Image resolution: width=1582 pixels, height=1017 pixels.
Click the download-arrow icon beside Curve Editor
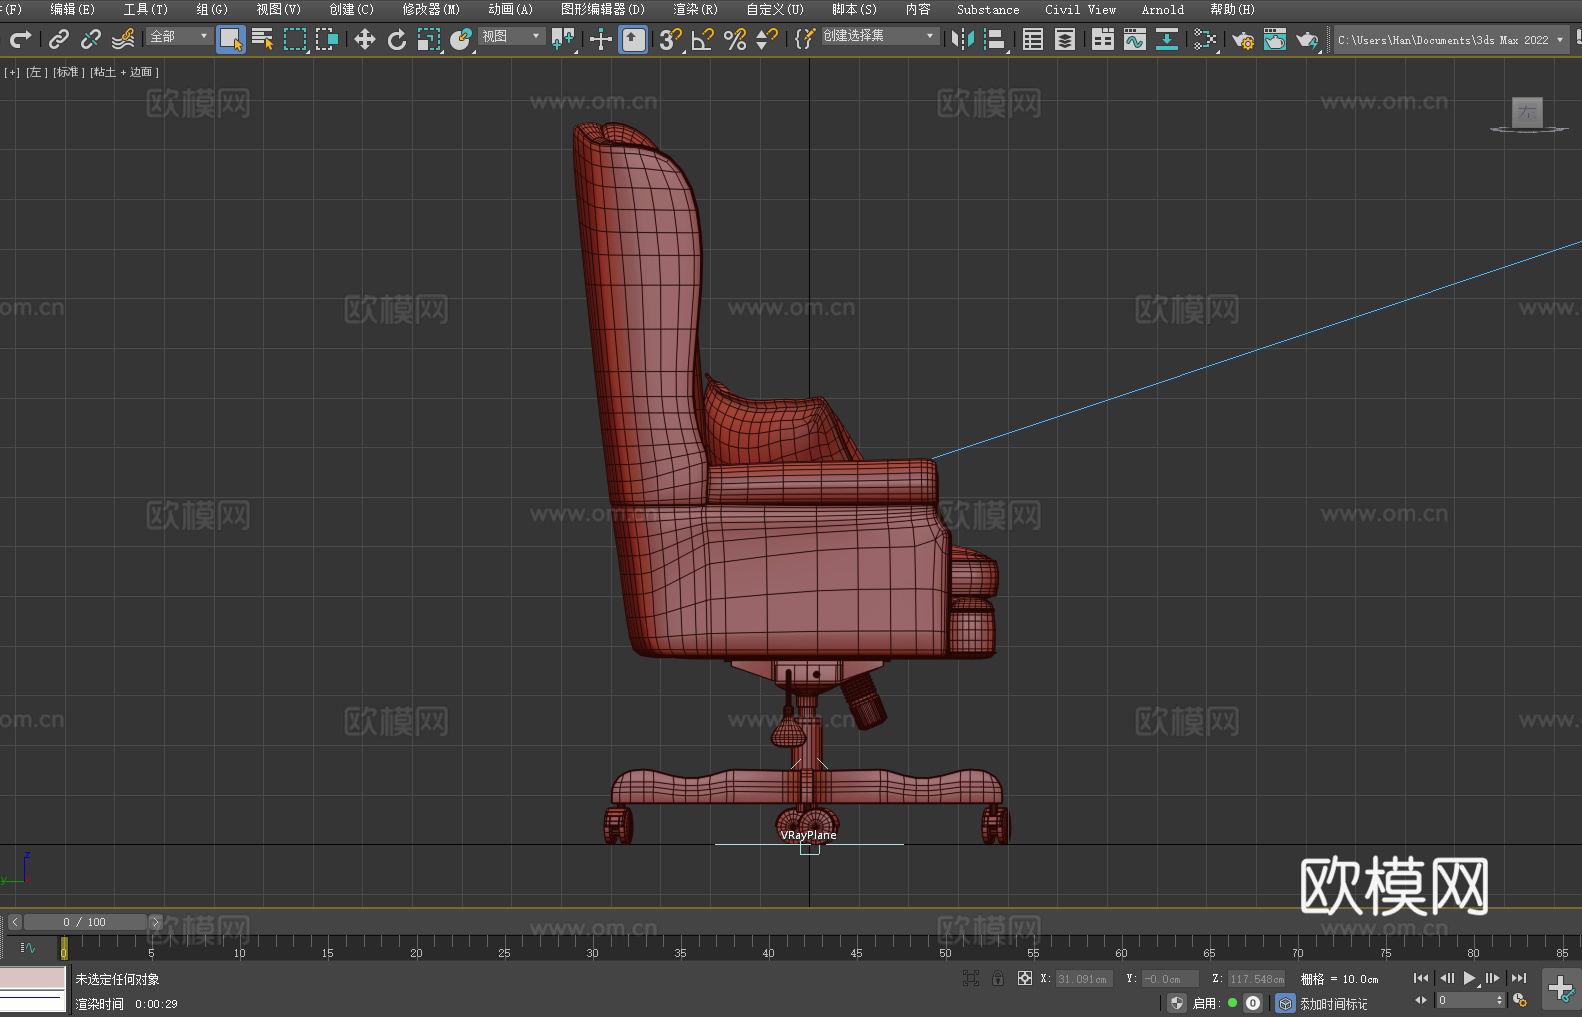coord(1167,39)
